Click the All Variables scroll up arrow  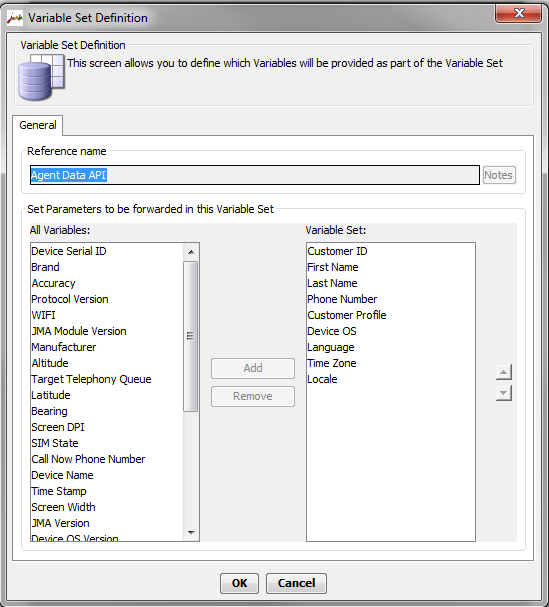(191, 252)
